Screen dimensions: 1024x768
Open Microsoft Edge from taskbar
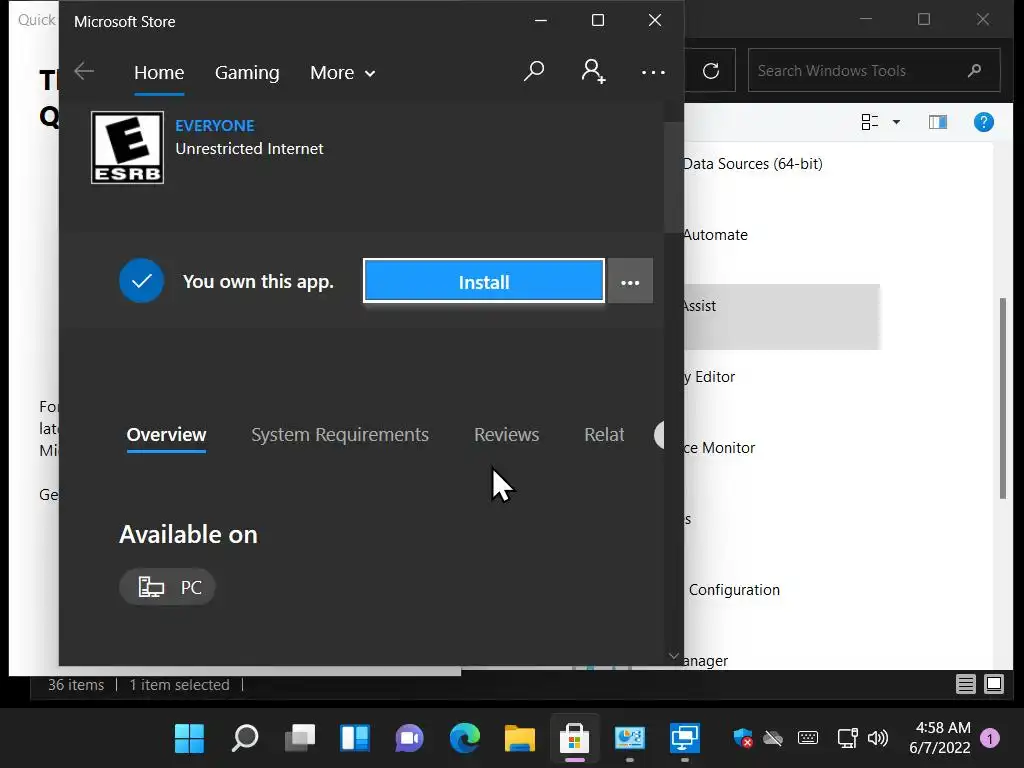[x=464, y=739]
